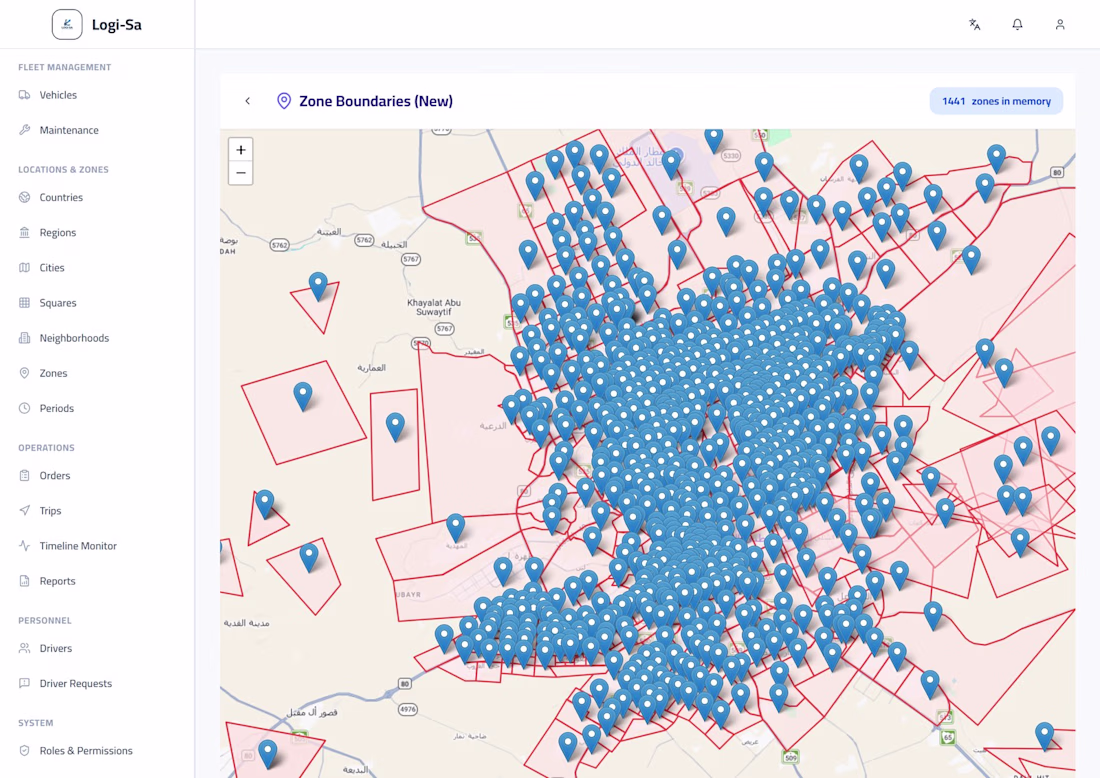Click the System section heading

tap(36, 723)
